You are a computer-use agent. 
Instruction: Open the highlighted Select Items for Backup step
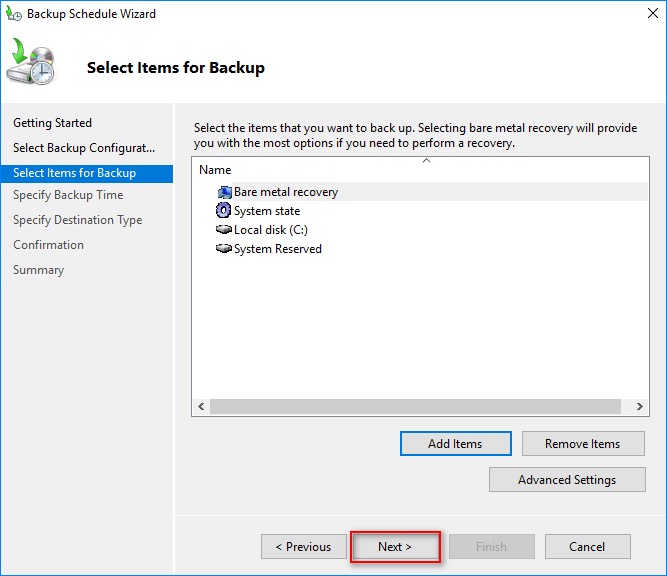coord(87,174)
